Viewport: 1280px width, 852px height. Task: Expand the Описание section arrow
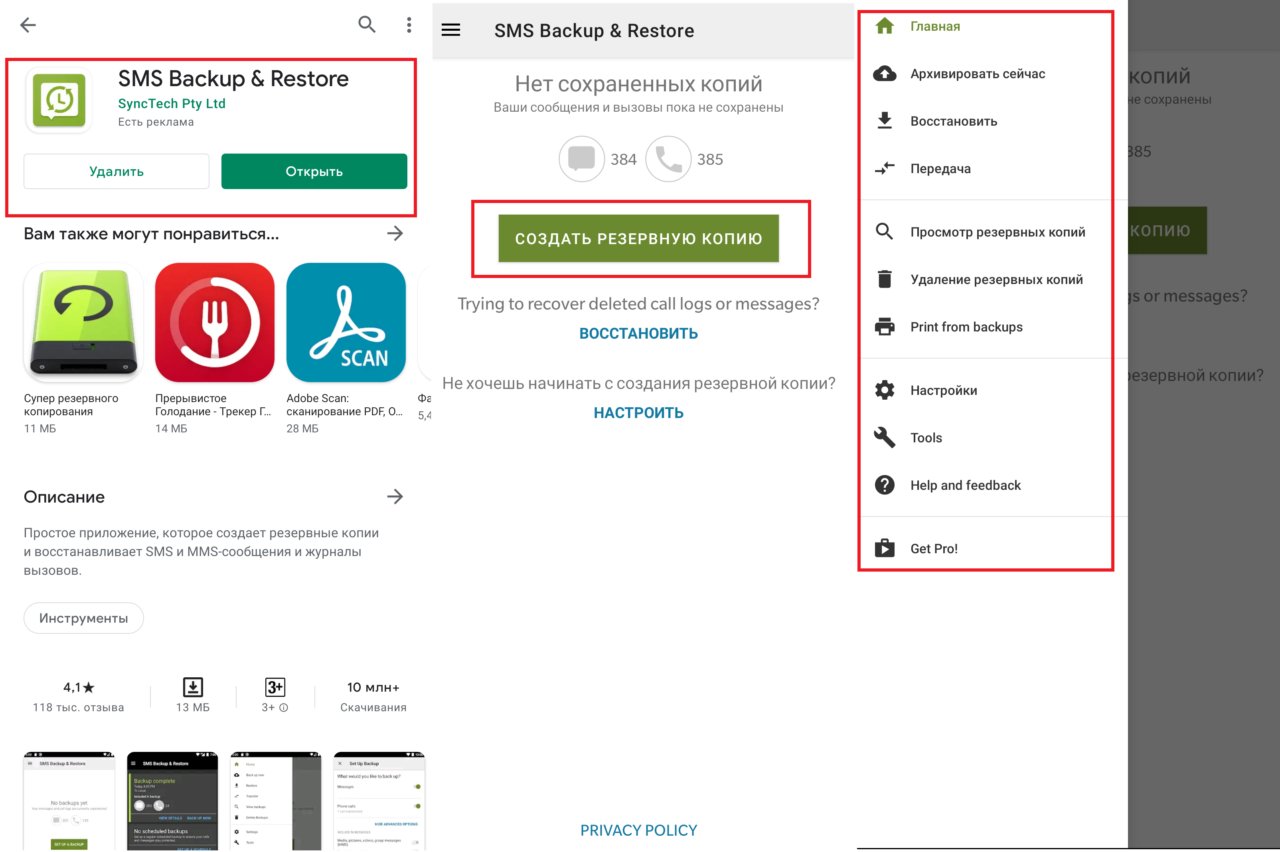coord(395,496)
